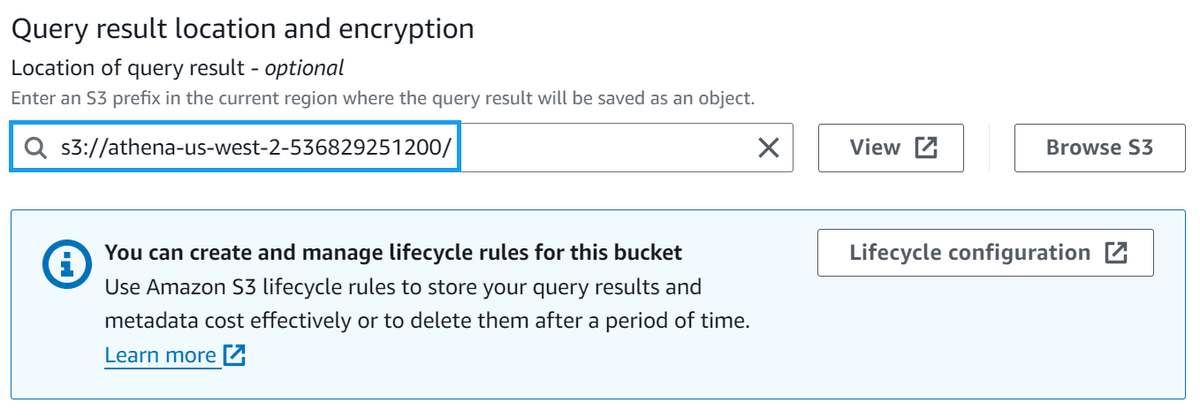Open the Browse S3 dialog
Viewport: 1200px width, 418px height.
tap(1099, 148)
